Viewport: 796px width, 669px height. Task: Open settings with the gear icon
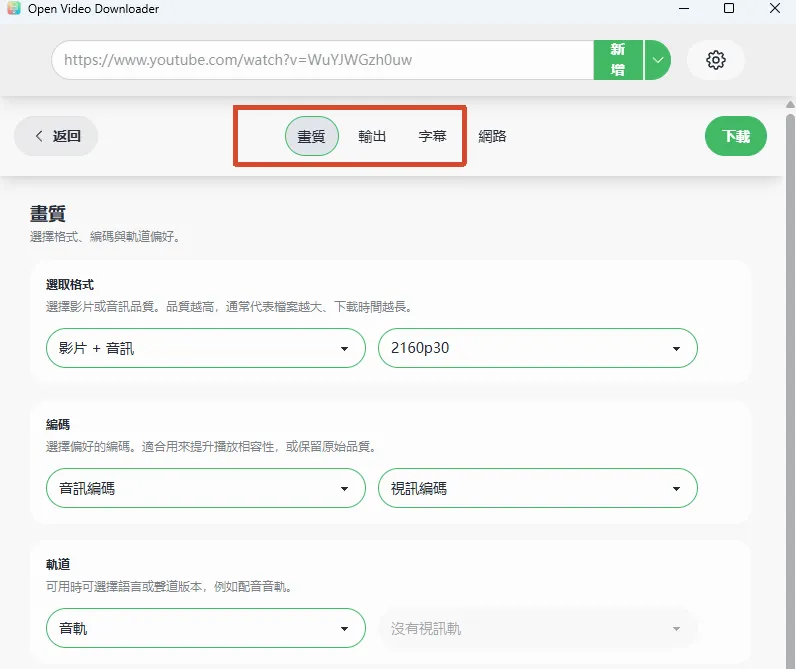[x=716, y=60]
